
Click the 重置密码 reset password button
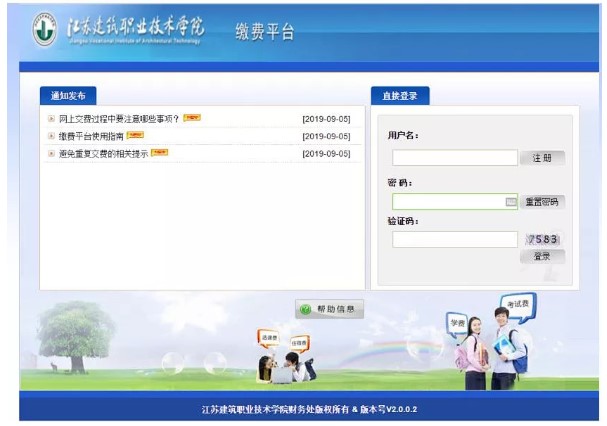coord(543,201)
